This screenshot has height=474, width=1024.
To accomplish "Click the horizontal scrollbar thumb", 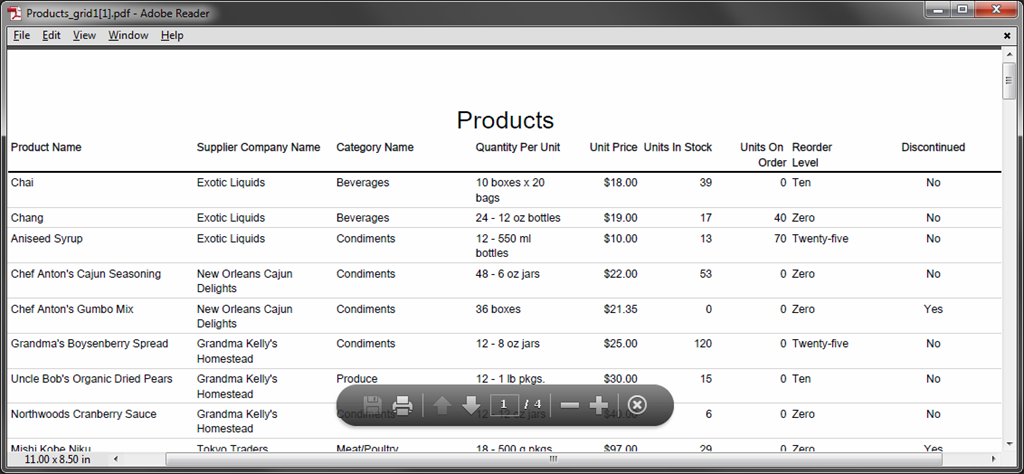I will click(552, 459).
